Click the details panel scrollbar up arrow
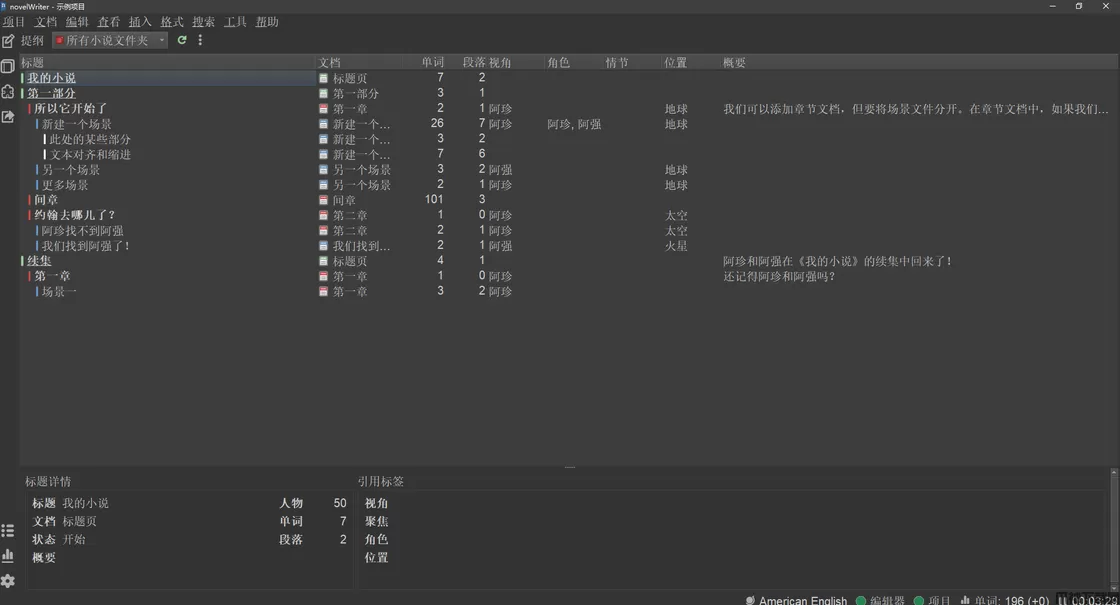Screen dimensions: 1120x605 tap(1114, 472)
